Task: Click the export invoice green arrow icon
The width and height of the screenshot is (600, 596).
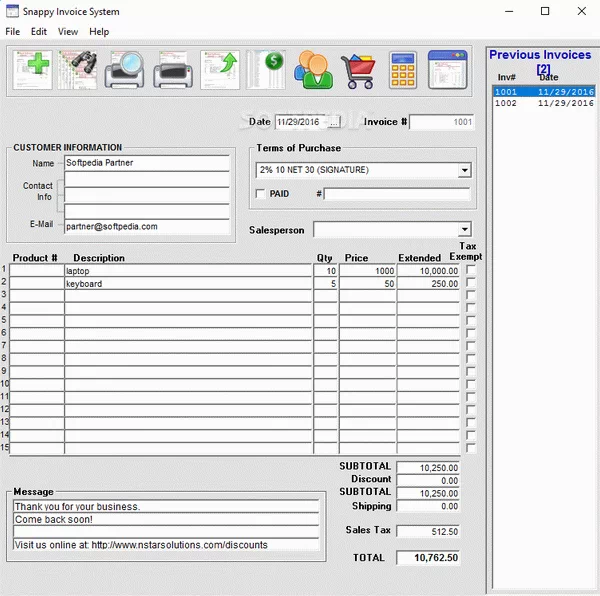Action: [x=223, y=70]
